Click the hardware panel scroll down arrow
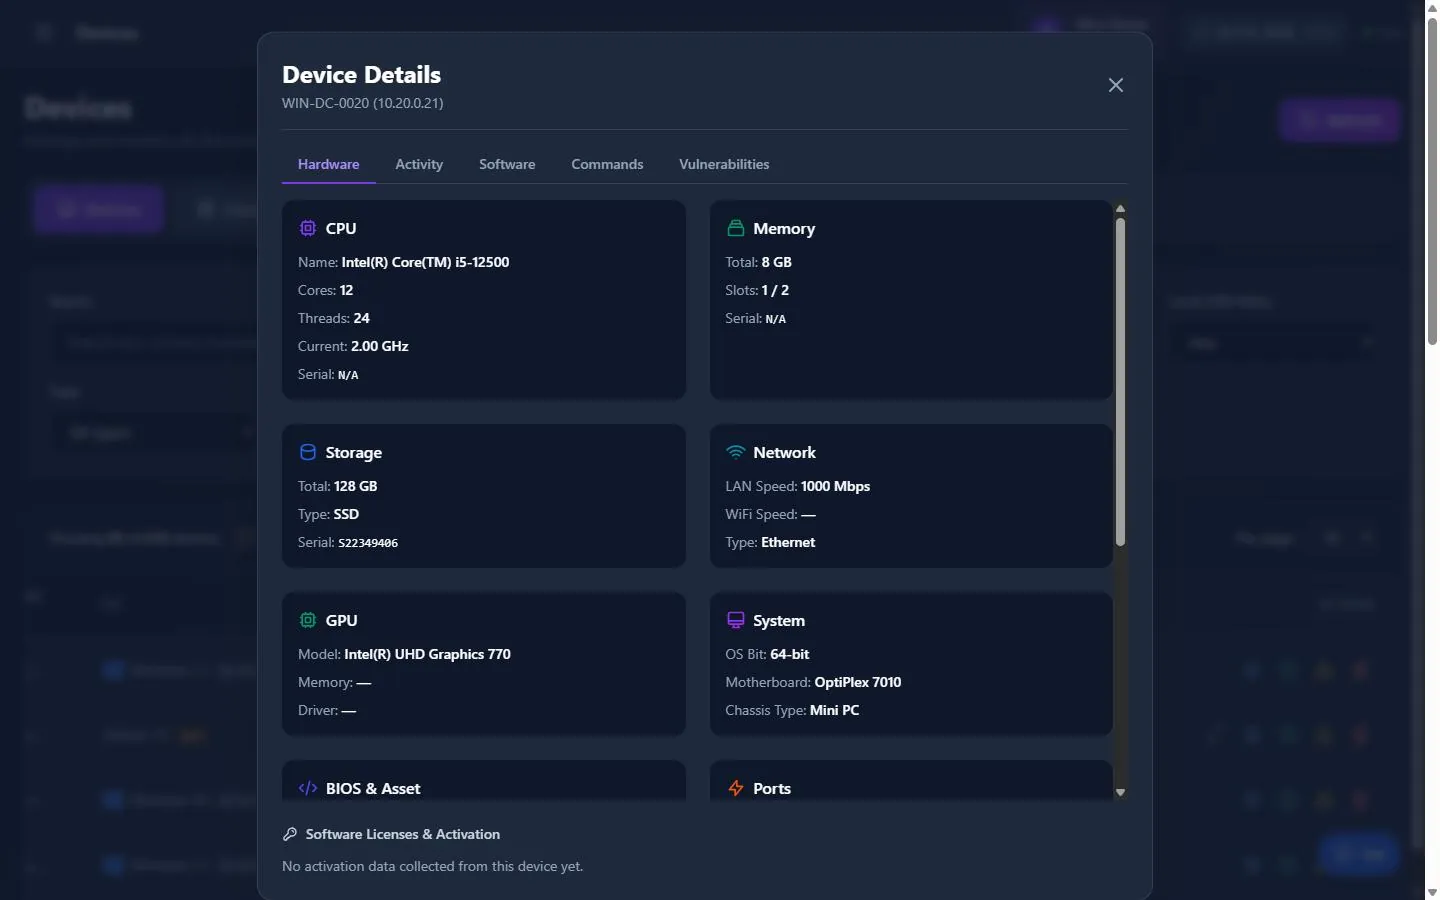This screenshot has width=1440, height=900. coord(1120,792)
